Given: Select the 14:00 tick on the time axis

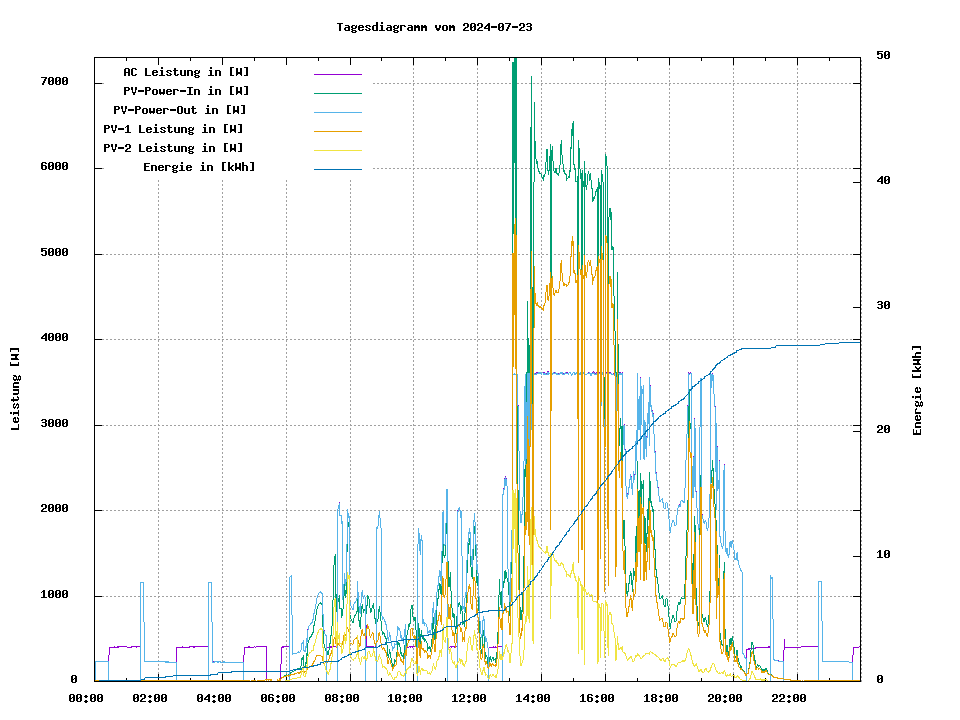Looking at the screenshot, I should (x=533, y=698).
